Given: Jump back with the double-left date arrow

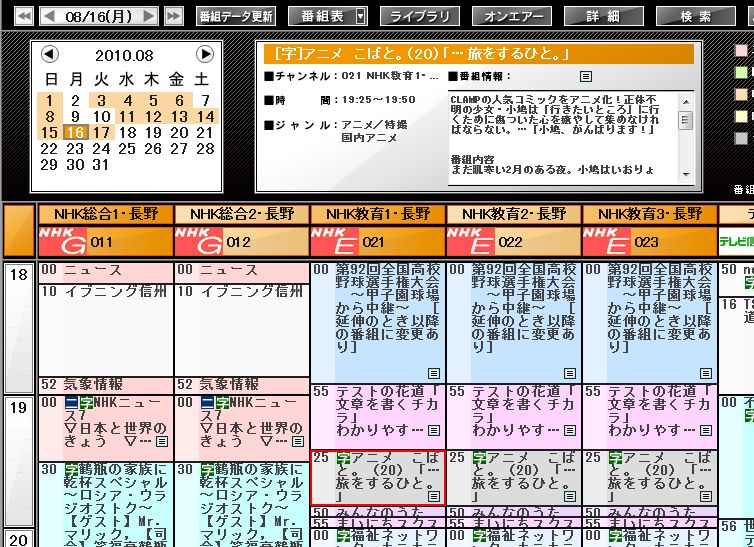Looking at the screenshot, I should pyautogui.click(x=24, y=16).
